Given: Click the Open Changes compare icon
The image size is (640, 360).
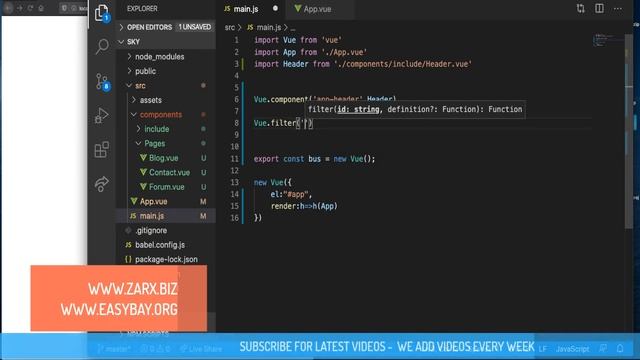Looking at the screenshot, I should (x=580, y=9).
